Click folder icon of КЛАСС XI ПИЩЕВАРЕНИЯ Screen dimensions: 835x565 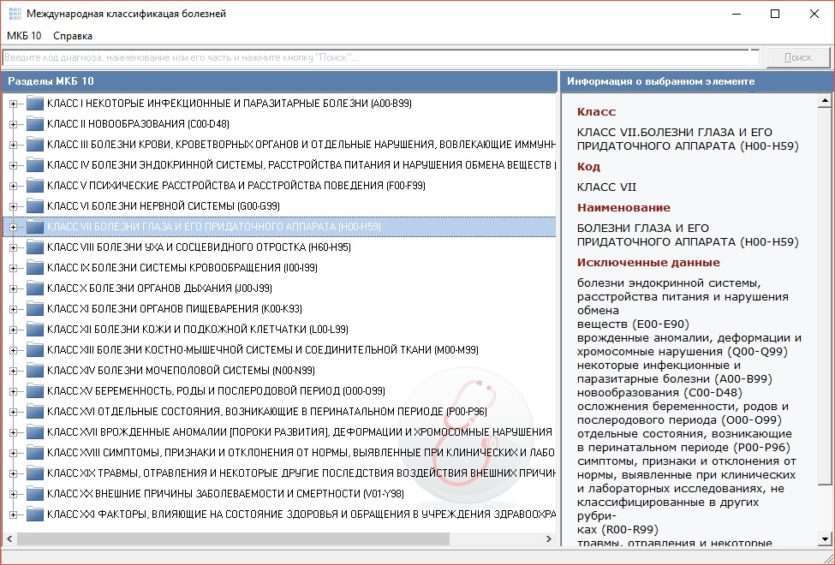pyautogui.click(x=35, y=309)
